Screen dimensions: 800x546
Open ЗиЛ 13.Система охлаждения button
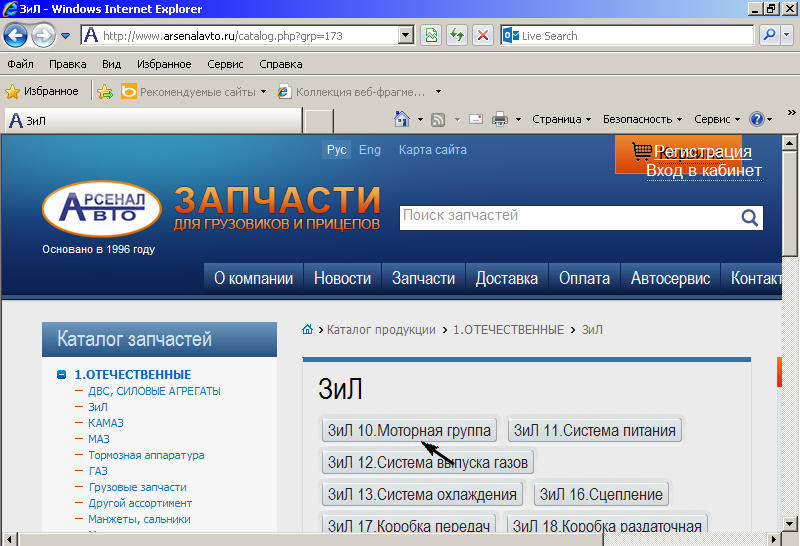422,494
